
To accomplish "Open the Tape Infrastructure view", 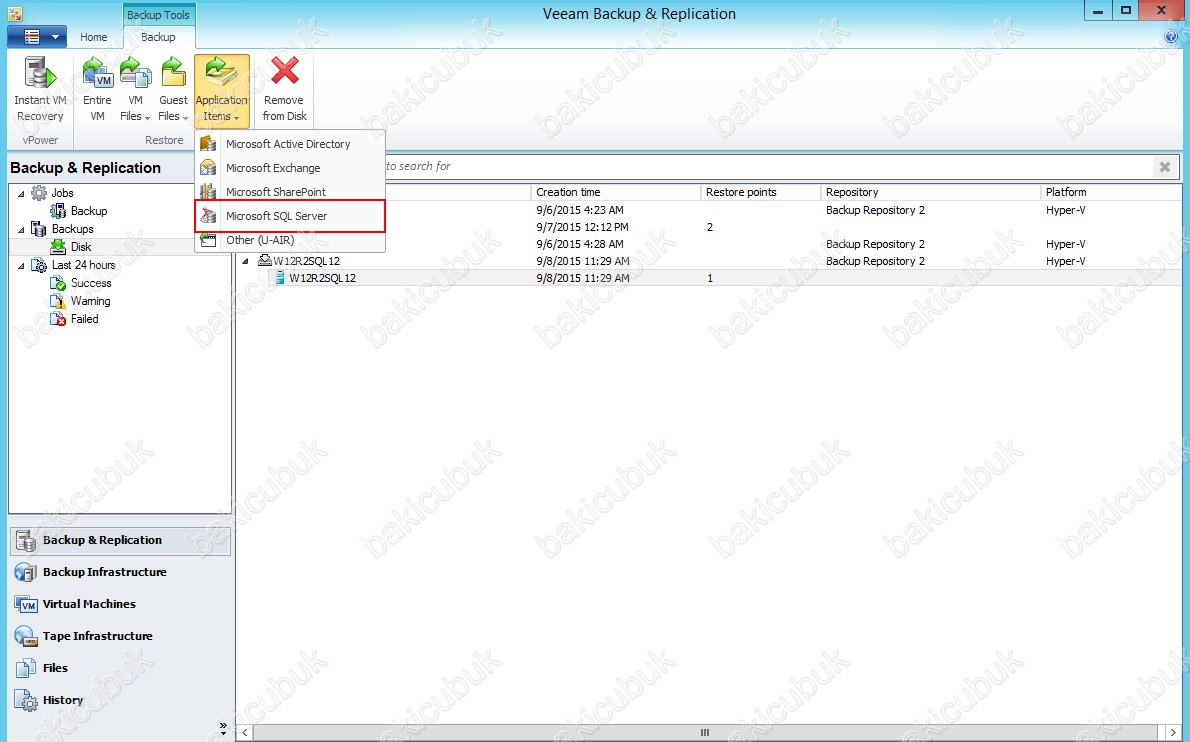I will 120,636.
